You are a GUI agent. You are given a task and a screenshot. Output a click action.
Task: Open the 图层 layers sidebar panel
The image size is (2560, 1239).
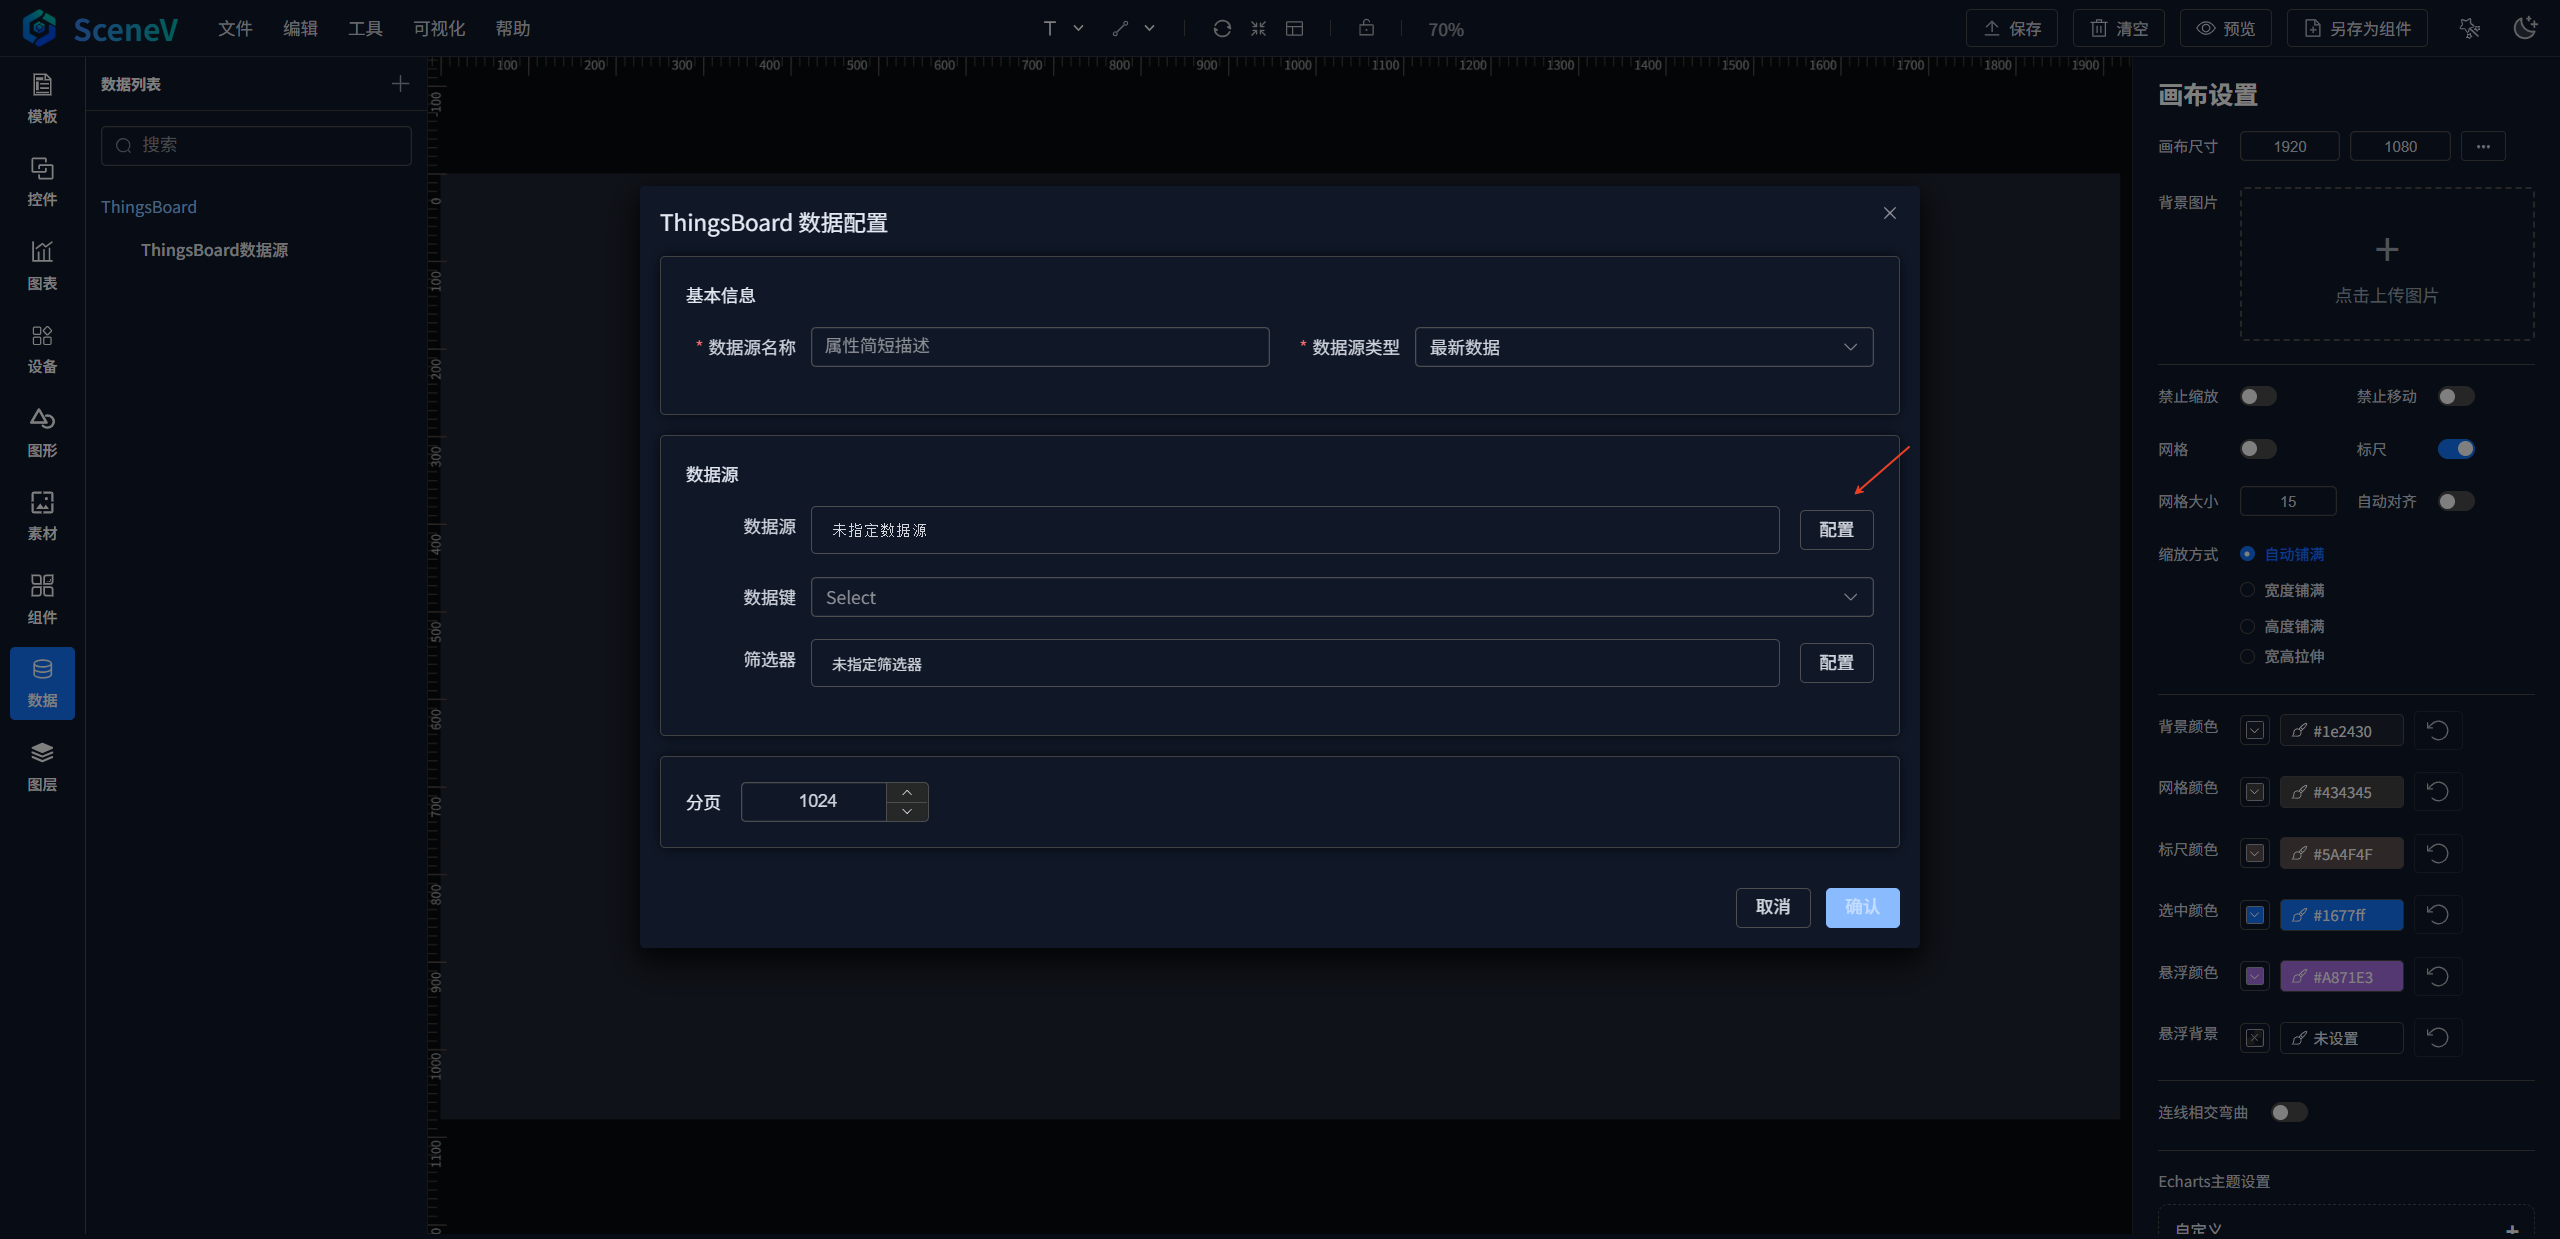42,767
